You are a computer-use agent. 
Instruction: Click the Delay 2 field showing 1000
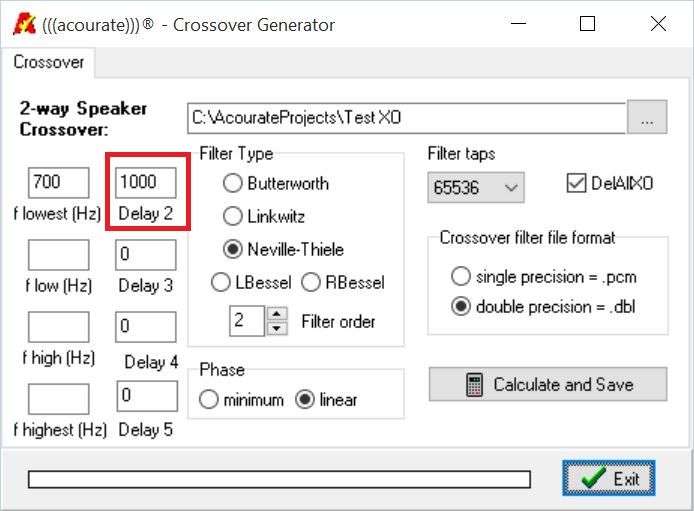click(x=146, y=182)
